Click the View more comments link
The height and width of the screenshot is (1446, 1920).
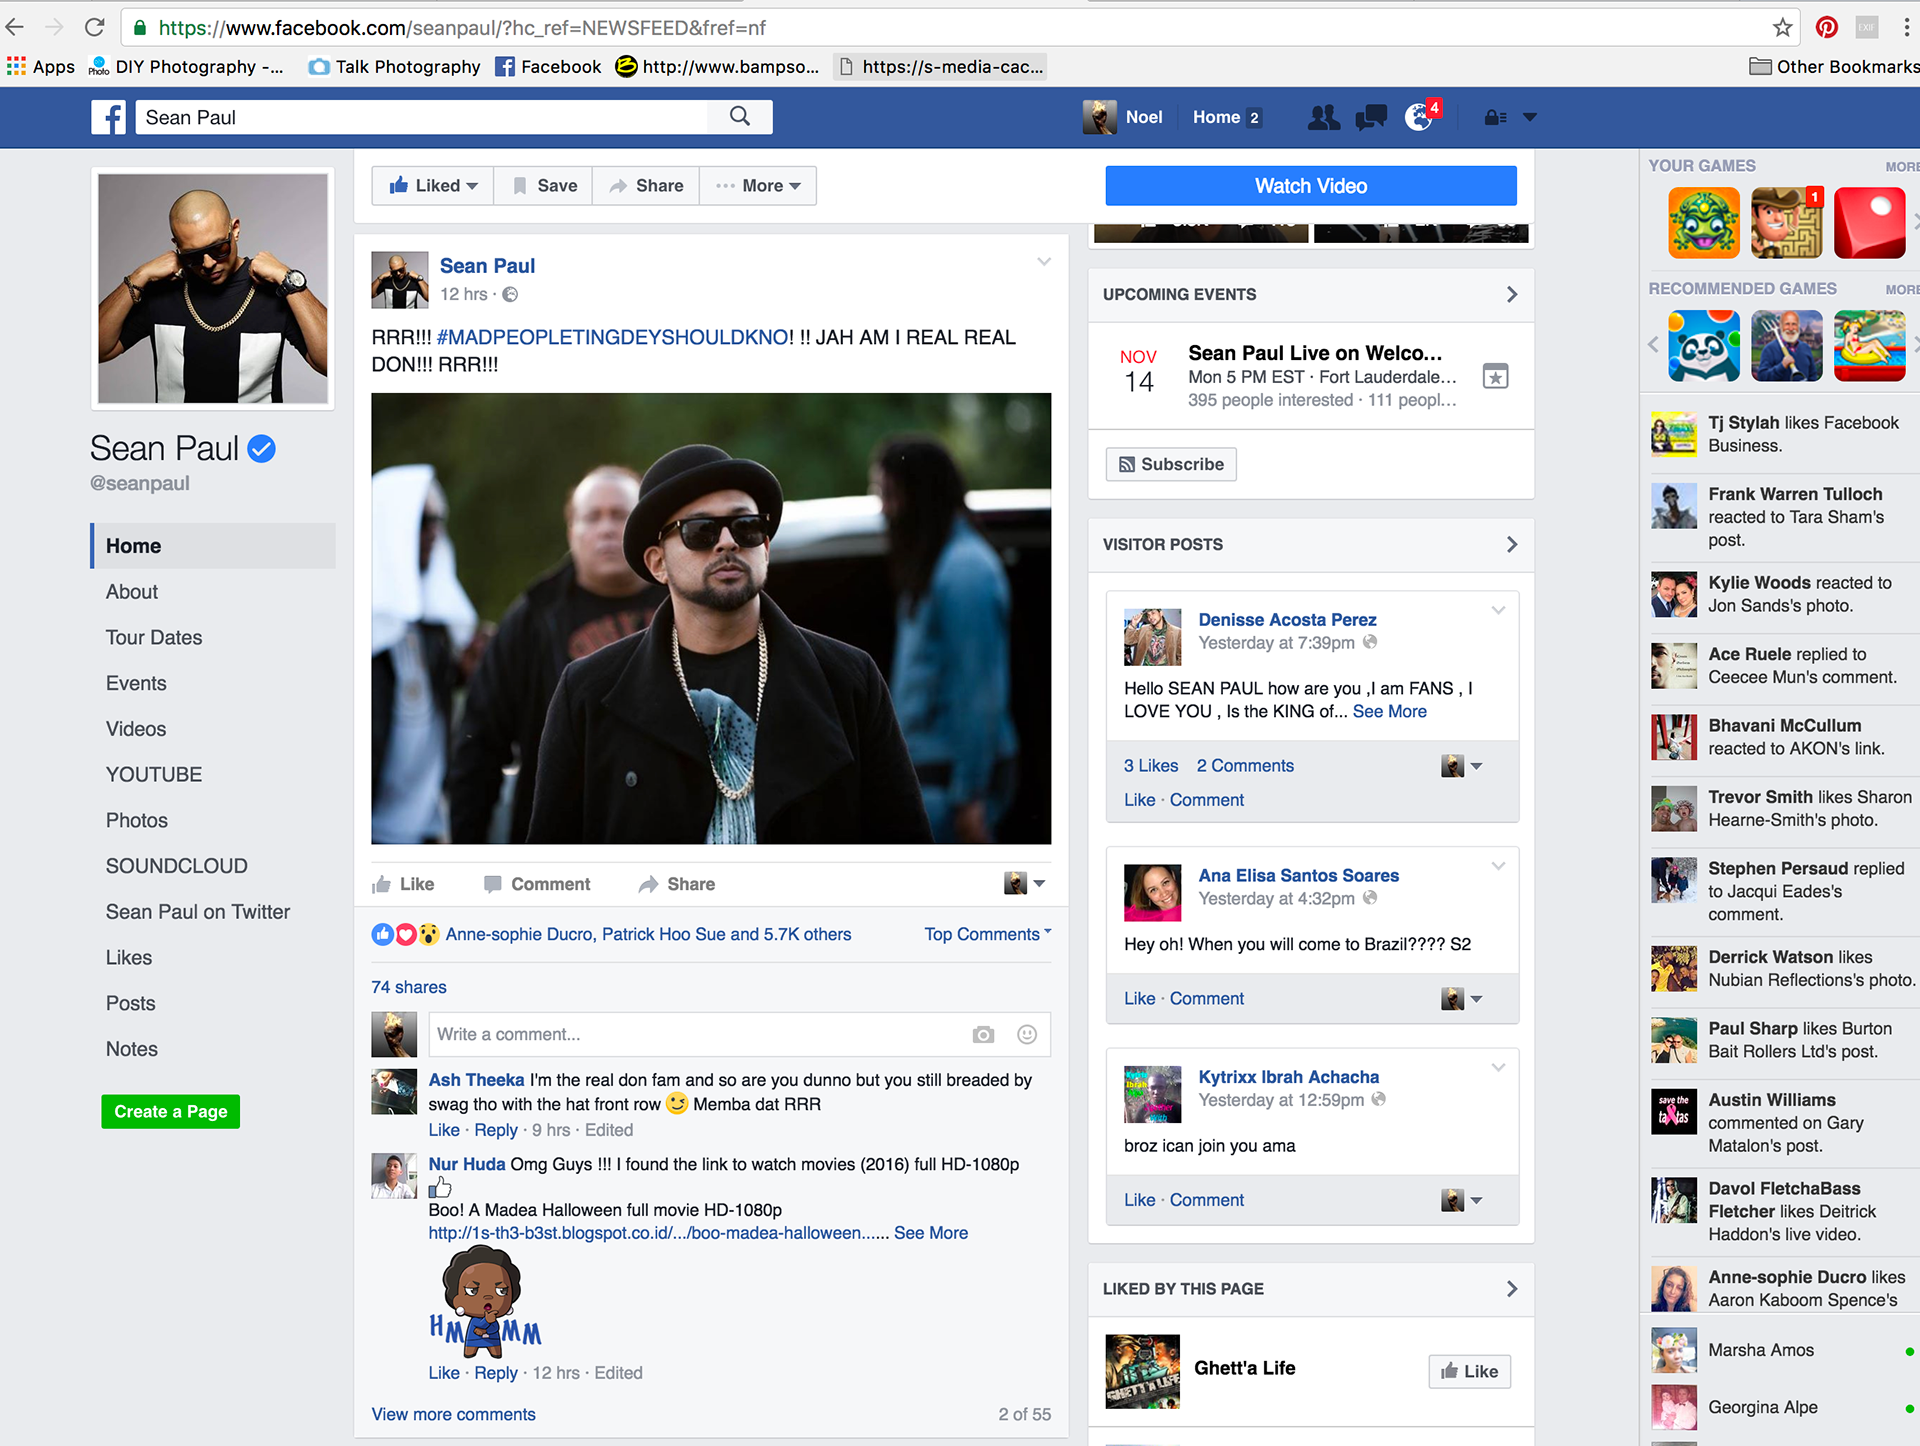click(x=453, y=1414)
